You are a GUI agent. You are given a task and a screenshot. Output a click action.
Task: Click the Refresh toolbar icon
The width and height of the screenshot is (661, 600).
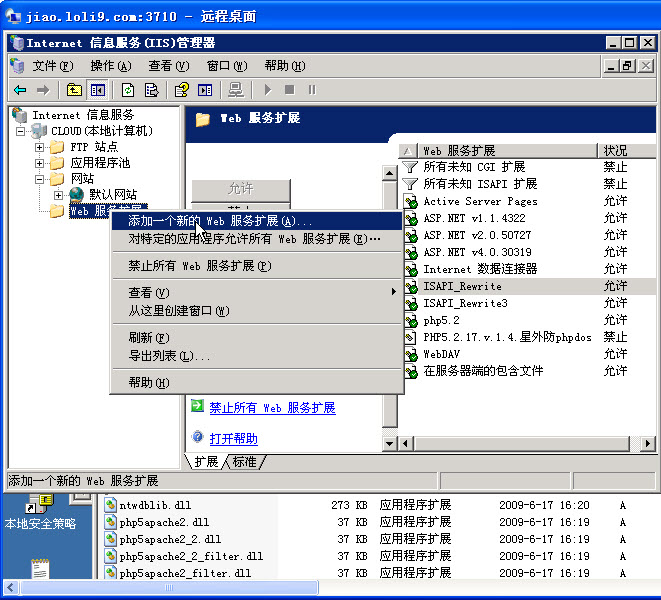click(128, 90)
